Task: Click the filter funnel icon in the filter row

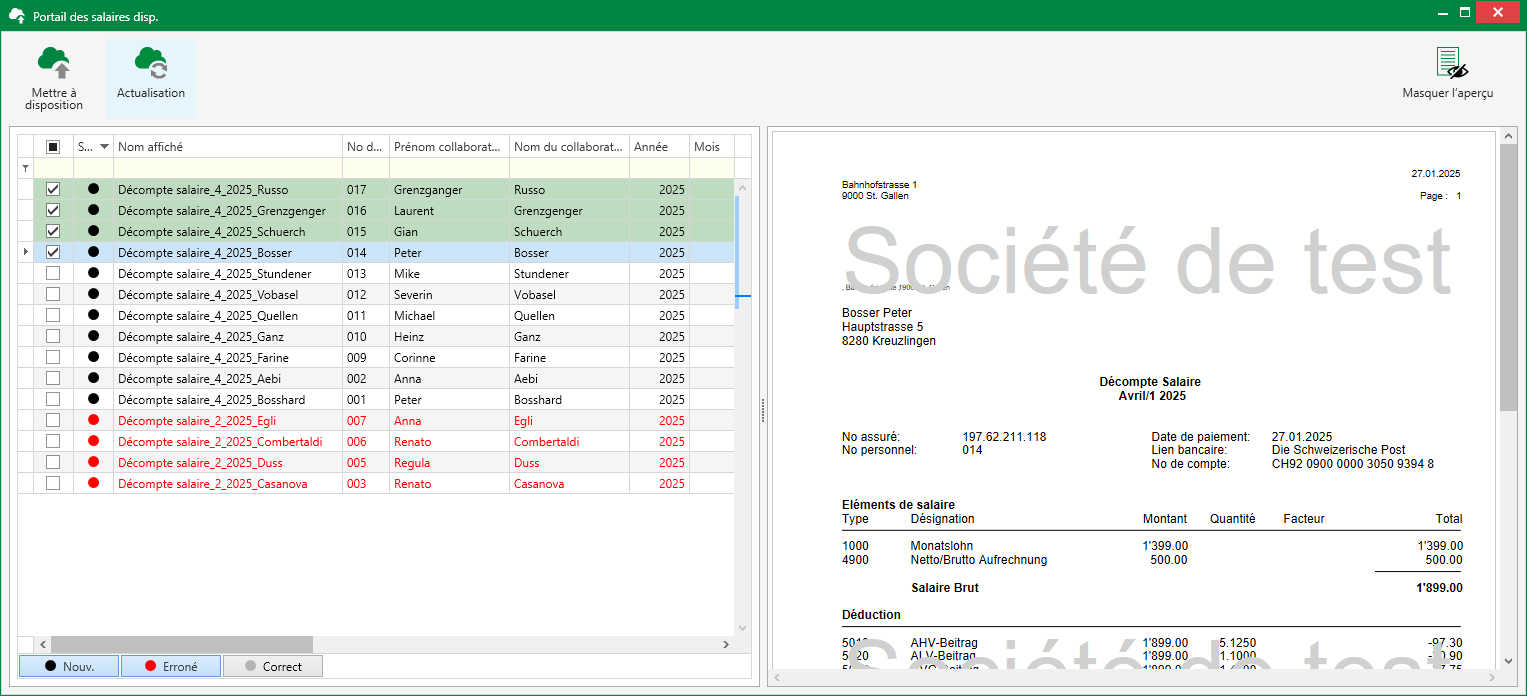Action: pyautogui.click(x=25, y=167)
